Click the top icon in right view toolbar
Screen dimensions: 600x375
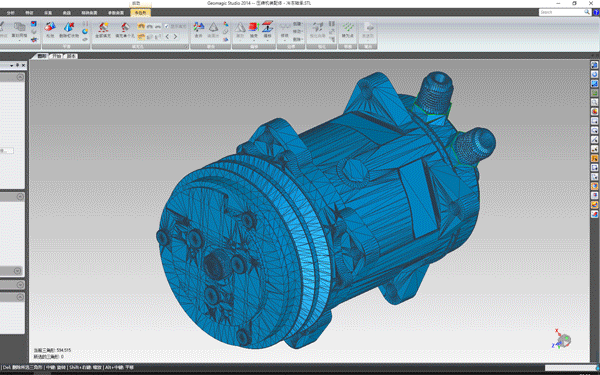click(x=594, y=65)
